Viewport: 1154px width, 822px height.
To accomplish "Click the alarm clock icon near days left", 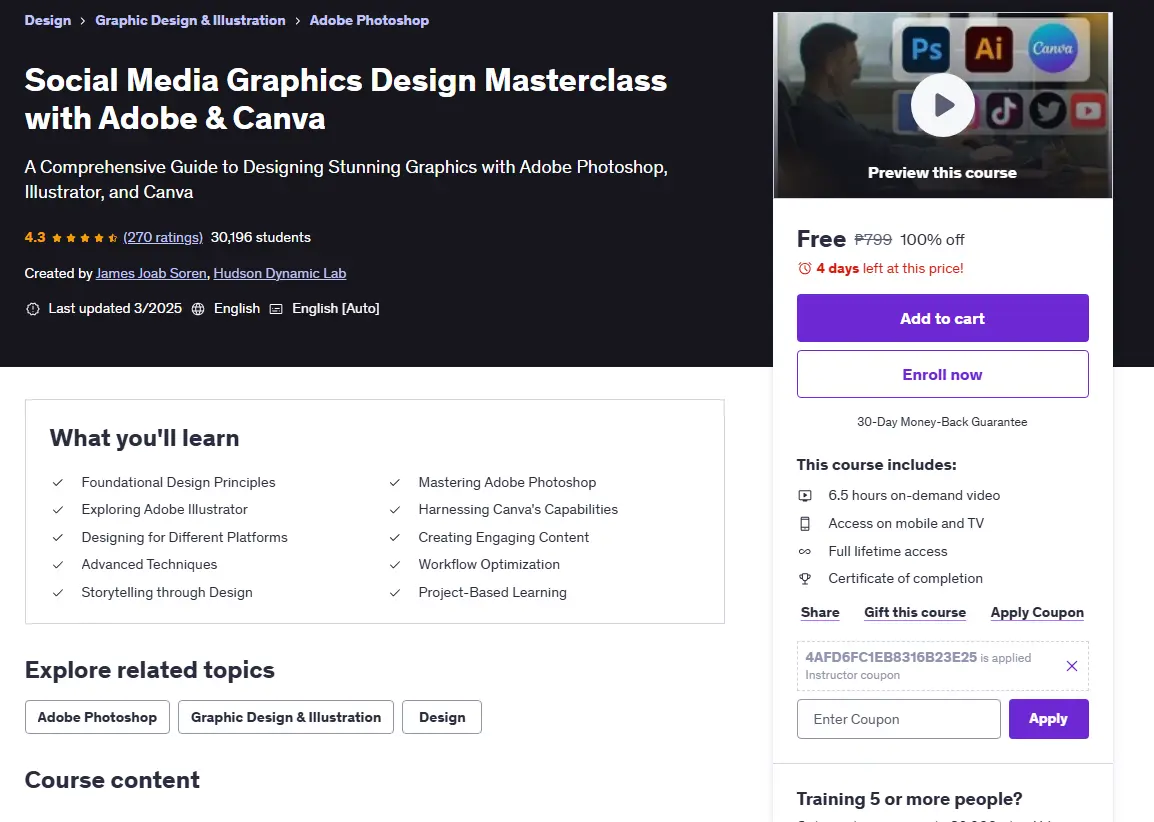I will pos(805,269).
